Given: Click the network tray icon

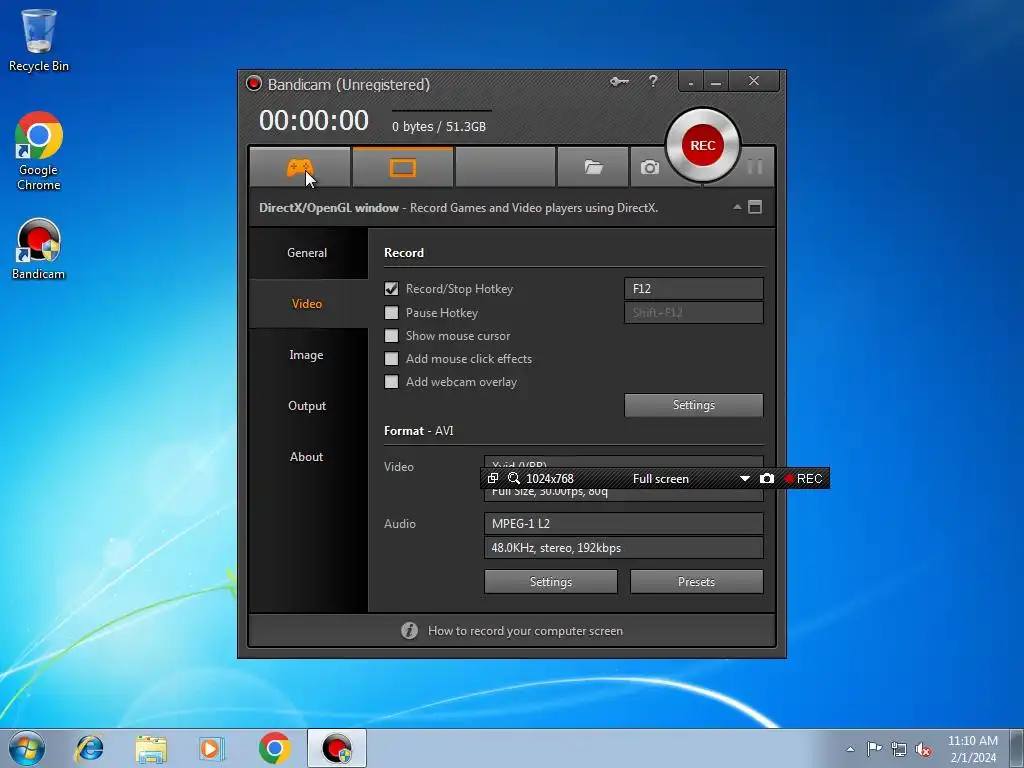Looking at the screenshot, I should [899, 749].
